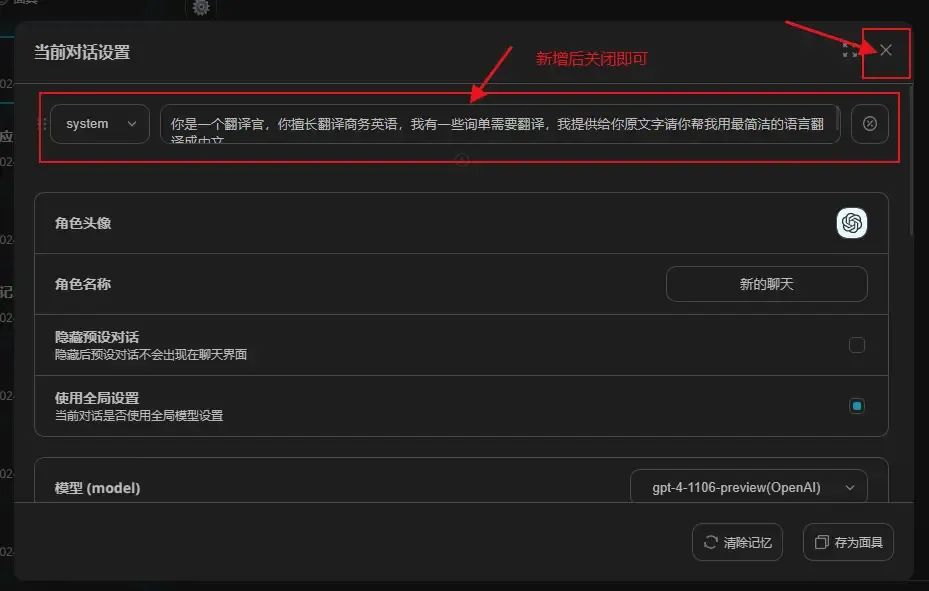Click the 模型 (model) label
929x591 pixels.
click(97, 488)
